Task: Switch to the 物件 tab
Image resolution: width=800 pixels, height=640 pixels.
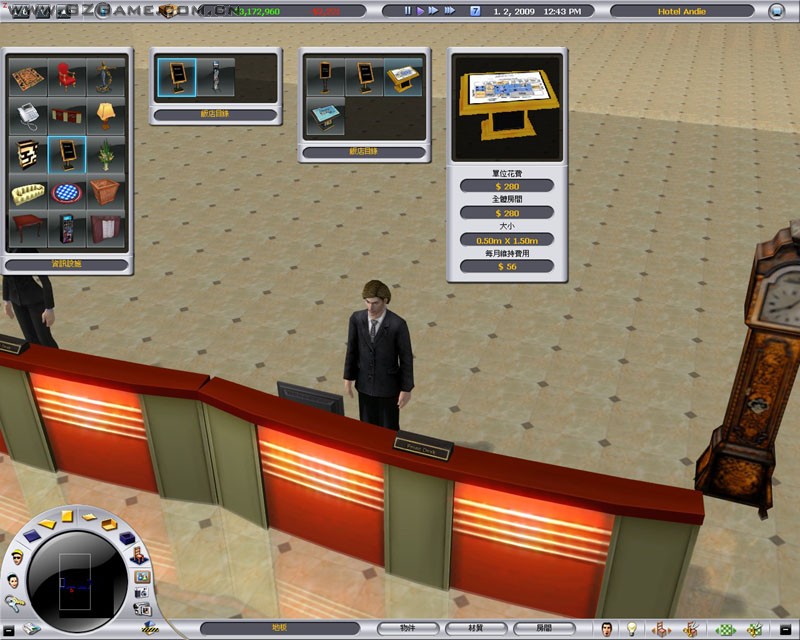Action: point(407,628)
